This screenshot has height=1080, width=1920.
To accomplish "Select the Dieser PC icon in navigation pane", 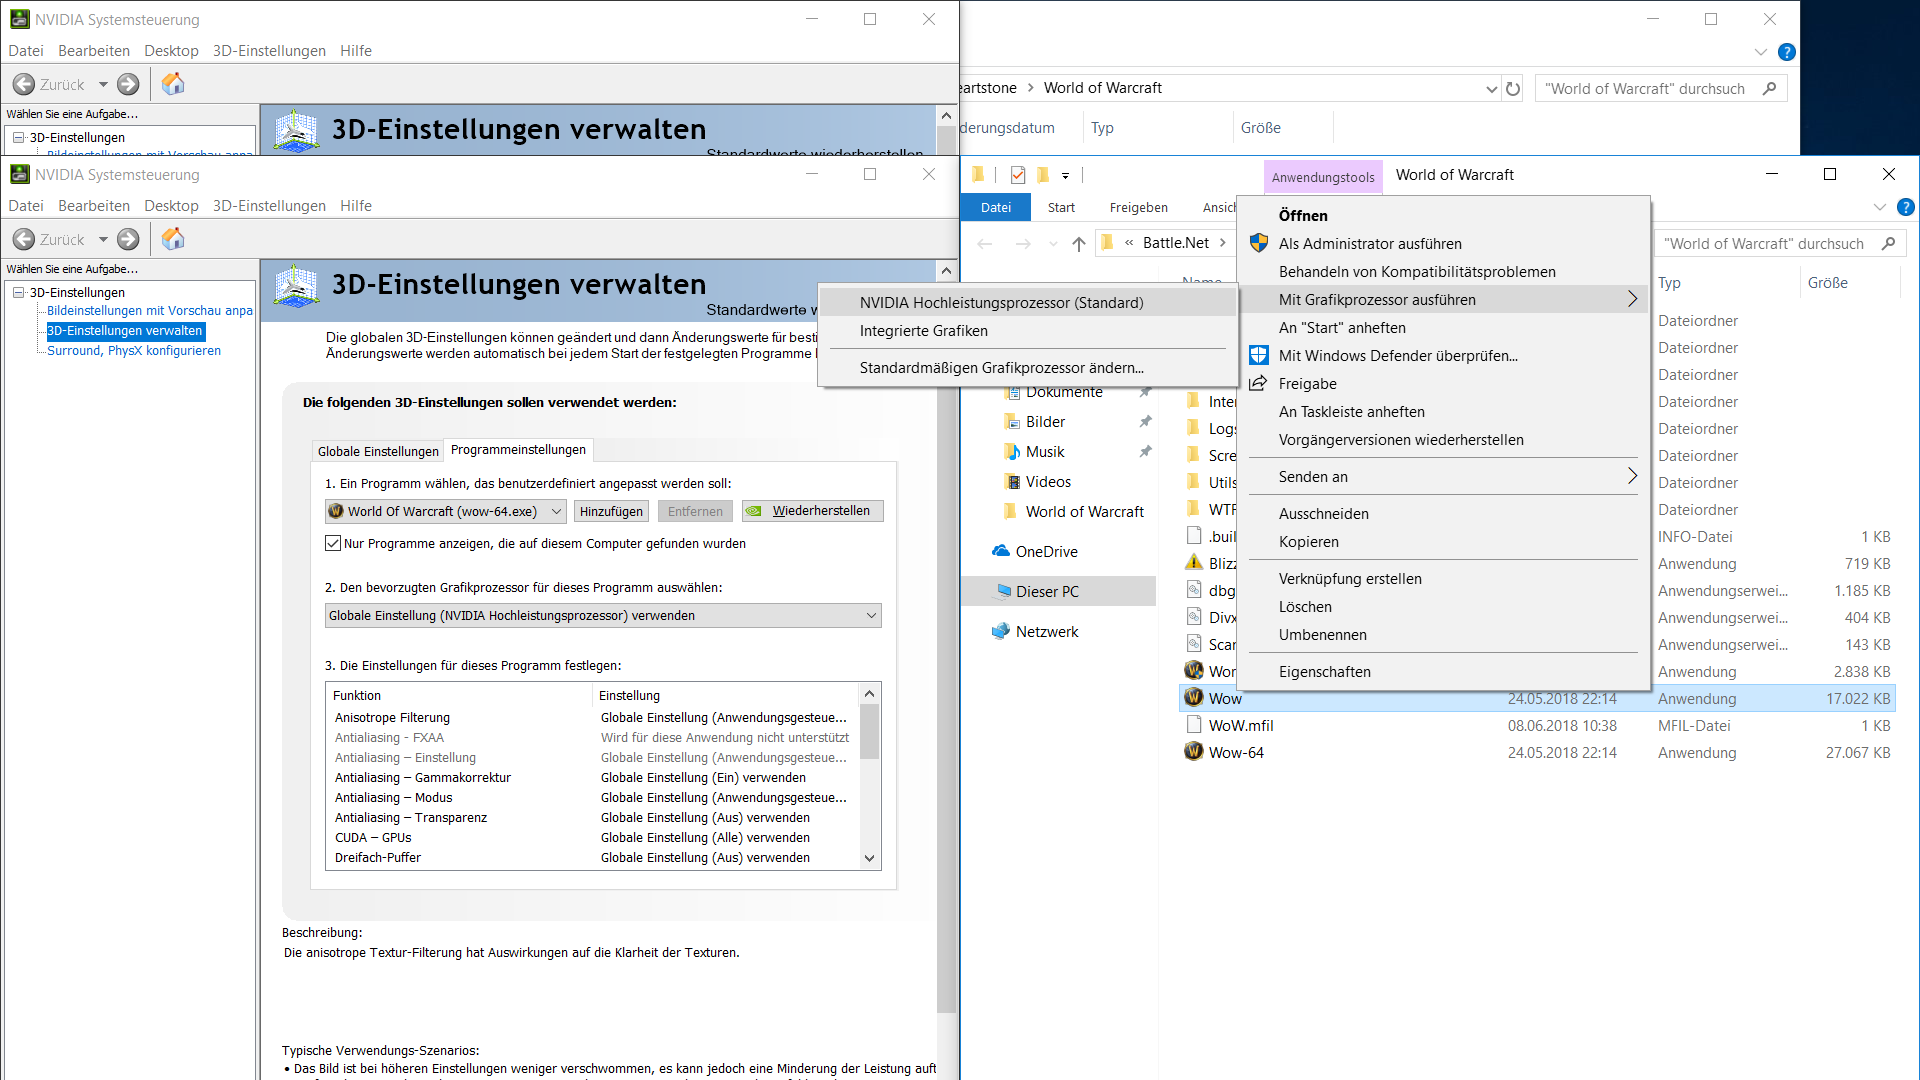I will click(x=1003, y=591).
